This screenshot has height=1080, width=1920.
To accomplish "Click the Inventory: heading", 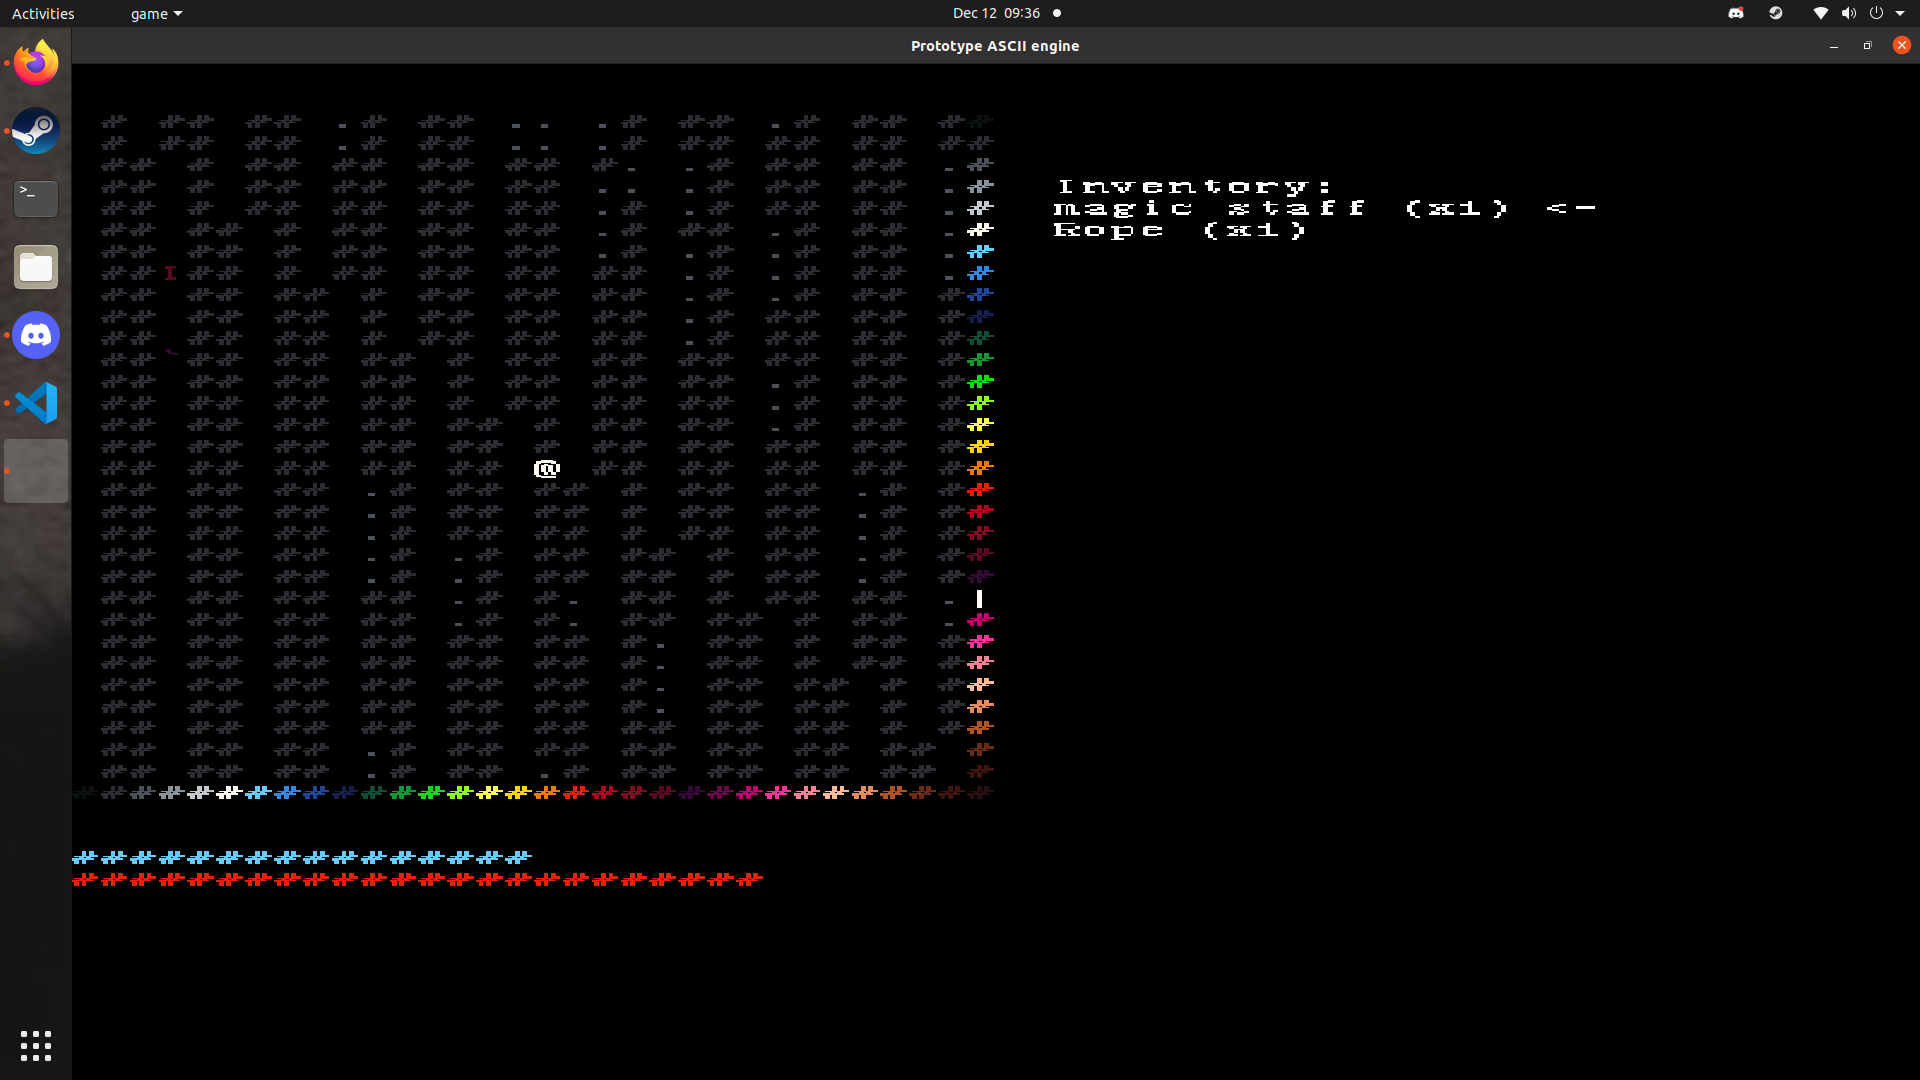I will click(1195, 186).
